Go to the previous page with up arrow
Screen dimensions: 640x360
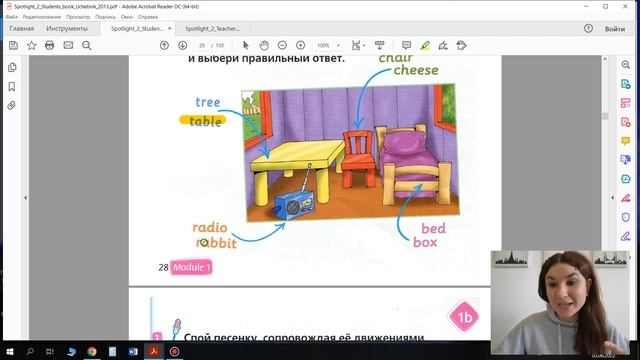click(164, 45)
